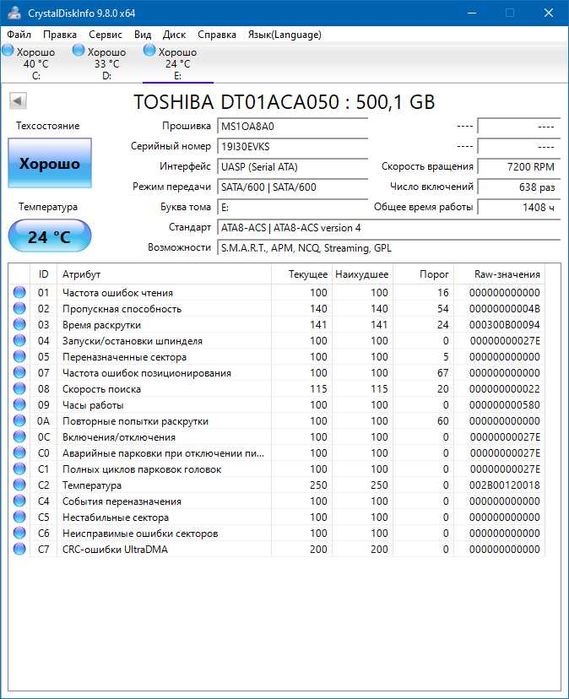This screenshot has height=699, width=569.
Task: Click the Raw-значения column header
Action: tap(507, 274)
